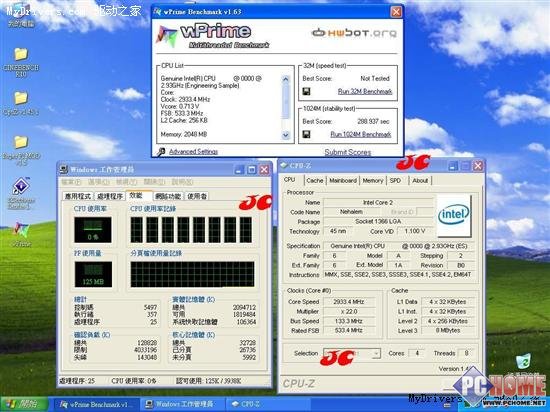550x412 pixels.
Task: Open the fifth (說明) menu in Task Manager
Action: (x=182, y=182)
